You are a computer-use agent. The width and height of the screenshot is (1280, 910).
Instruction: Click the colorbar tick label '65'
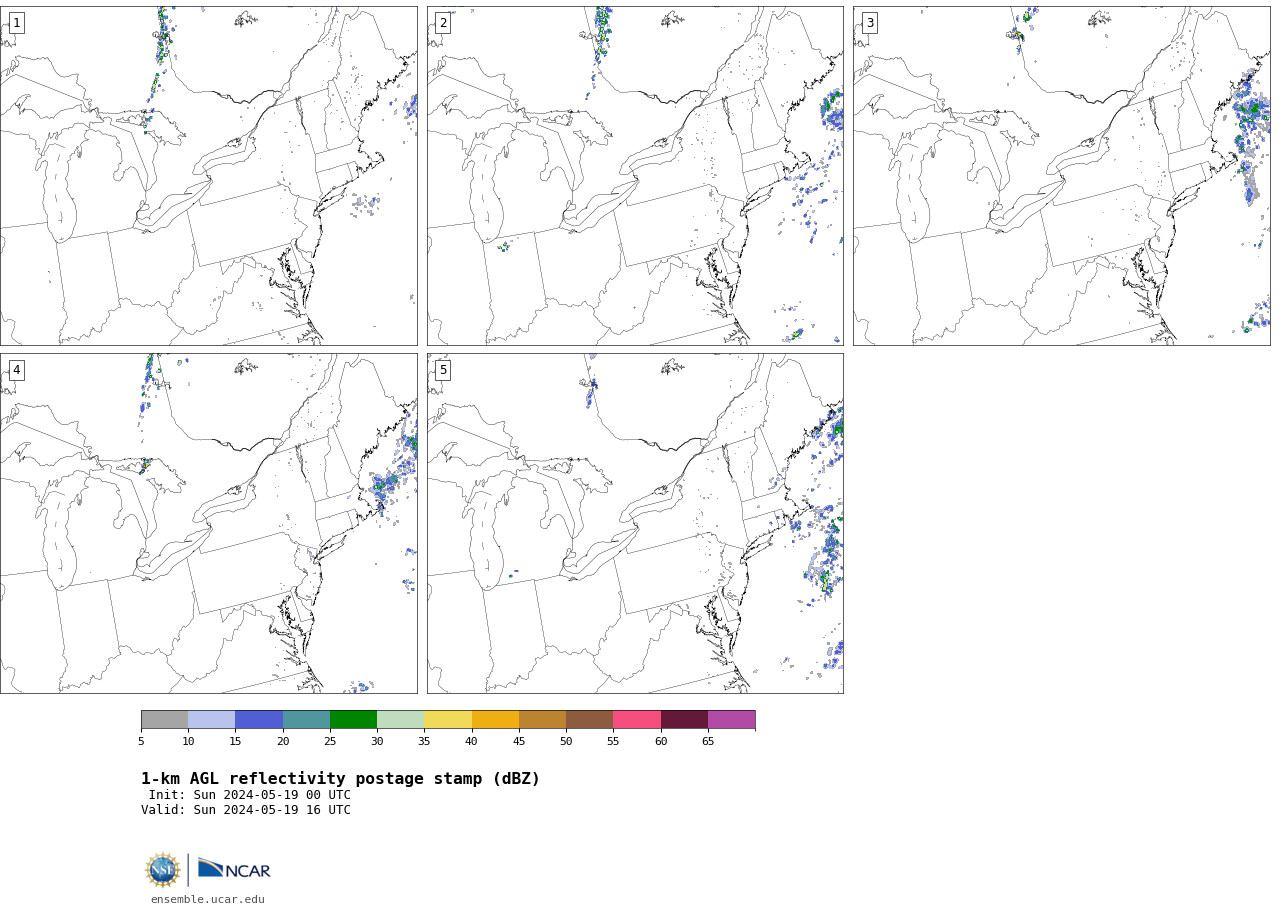pos(708,741)
